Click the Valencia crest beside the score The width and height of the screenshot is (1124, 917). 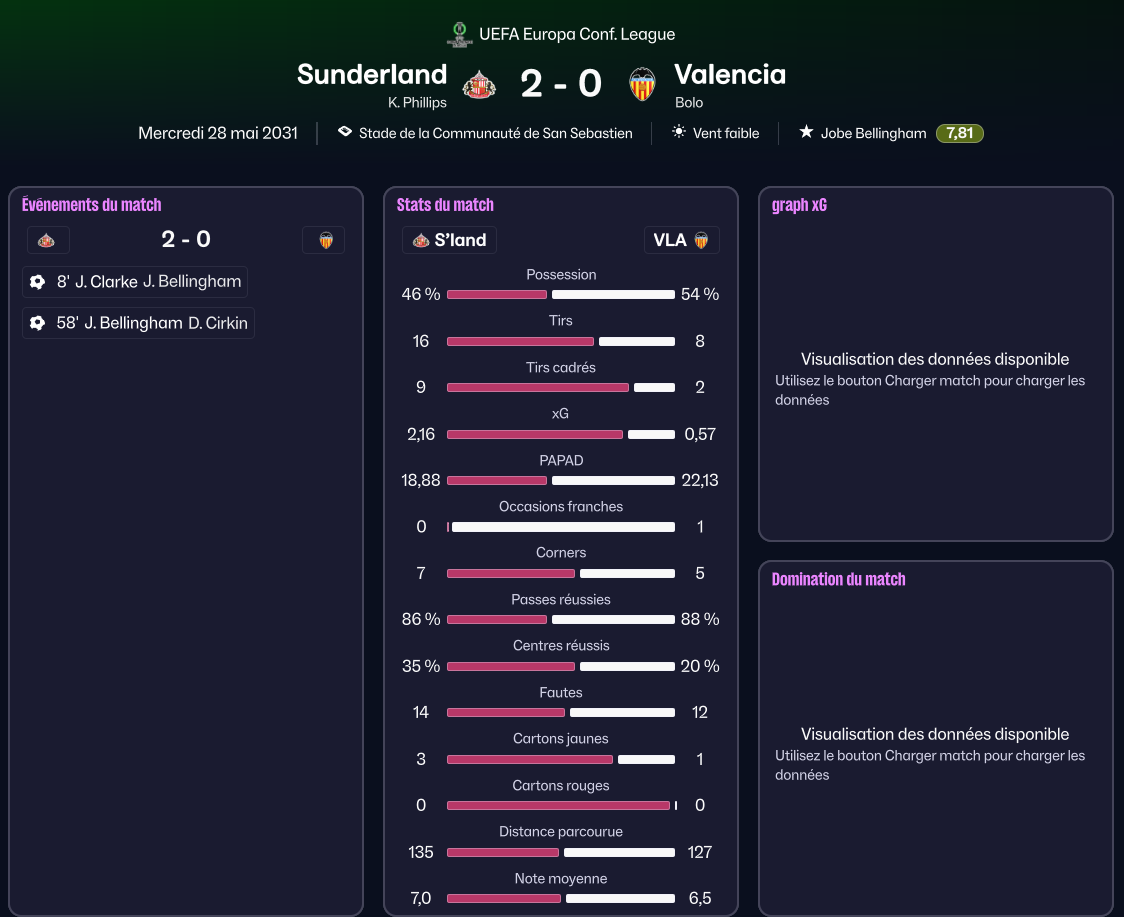tap(642, 85)
